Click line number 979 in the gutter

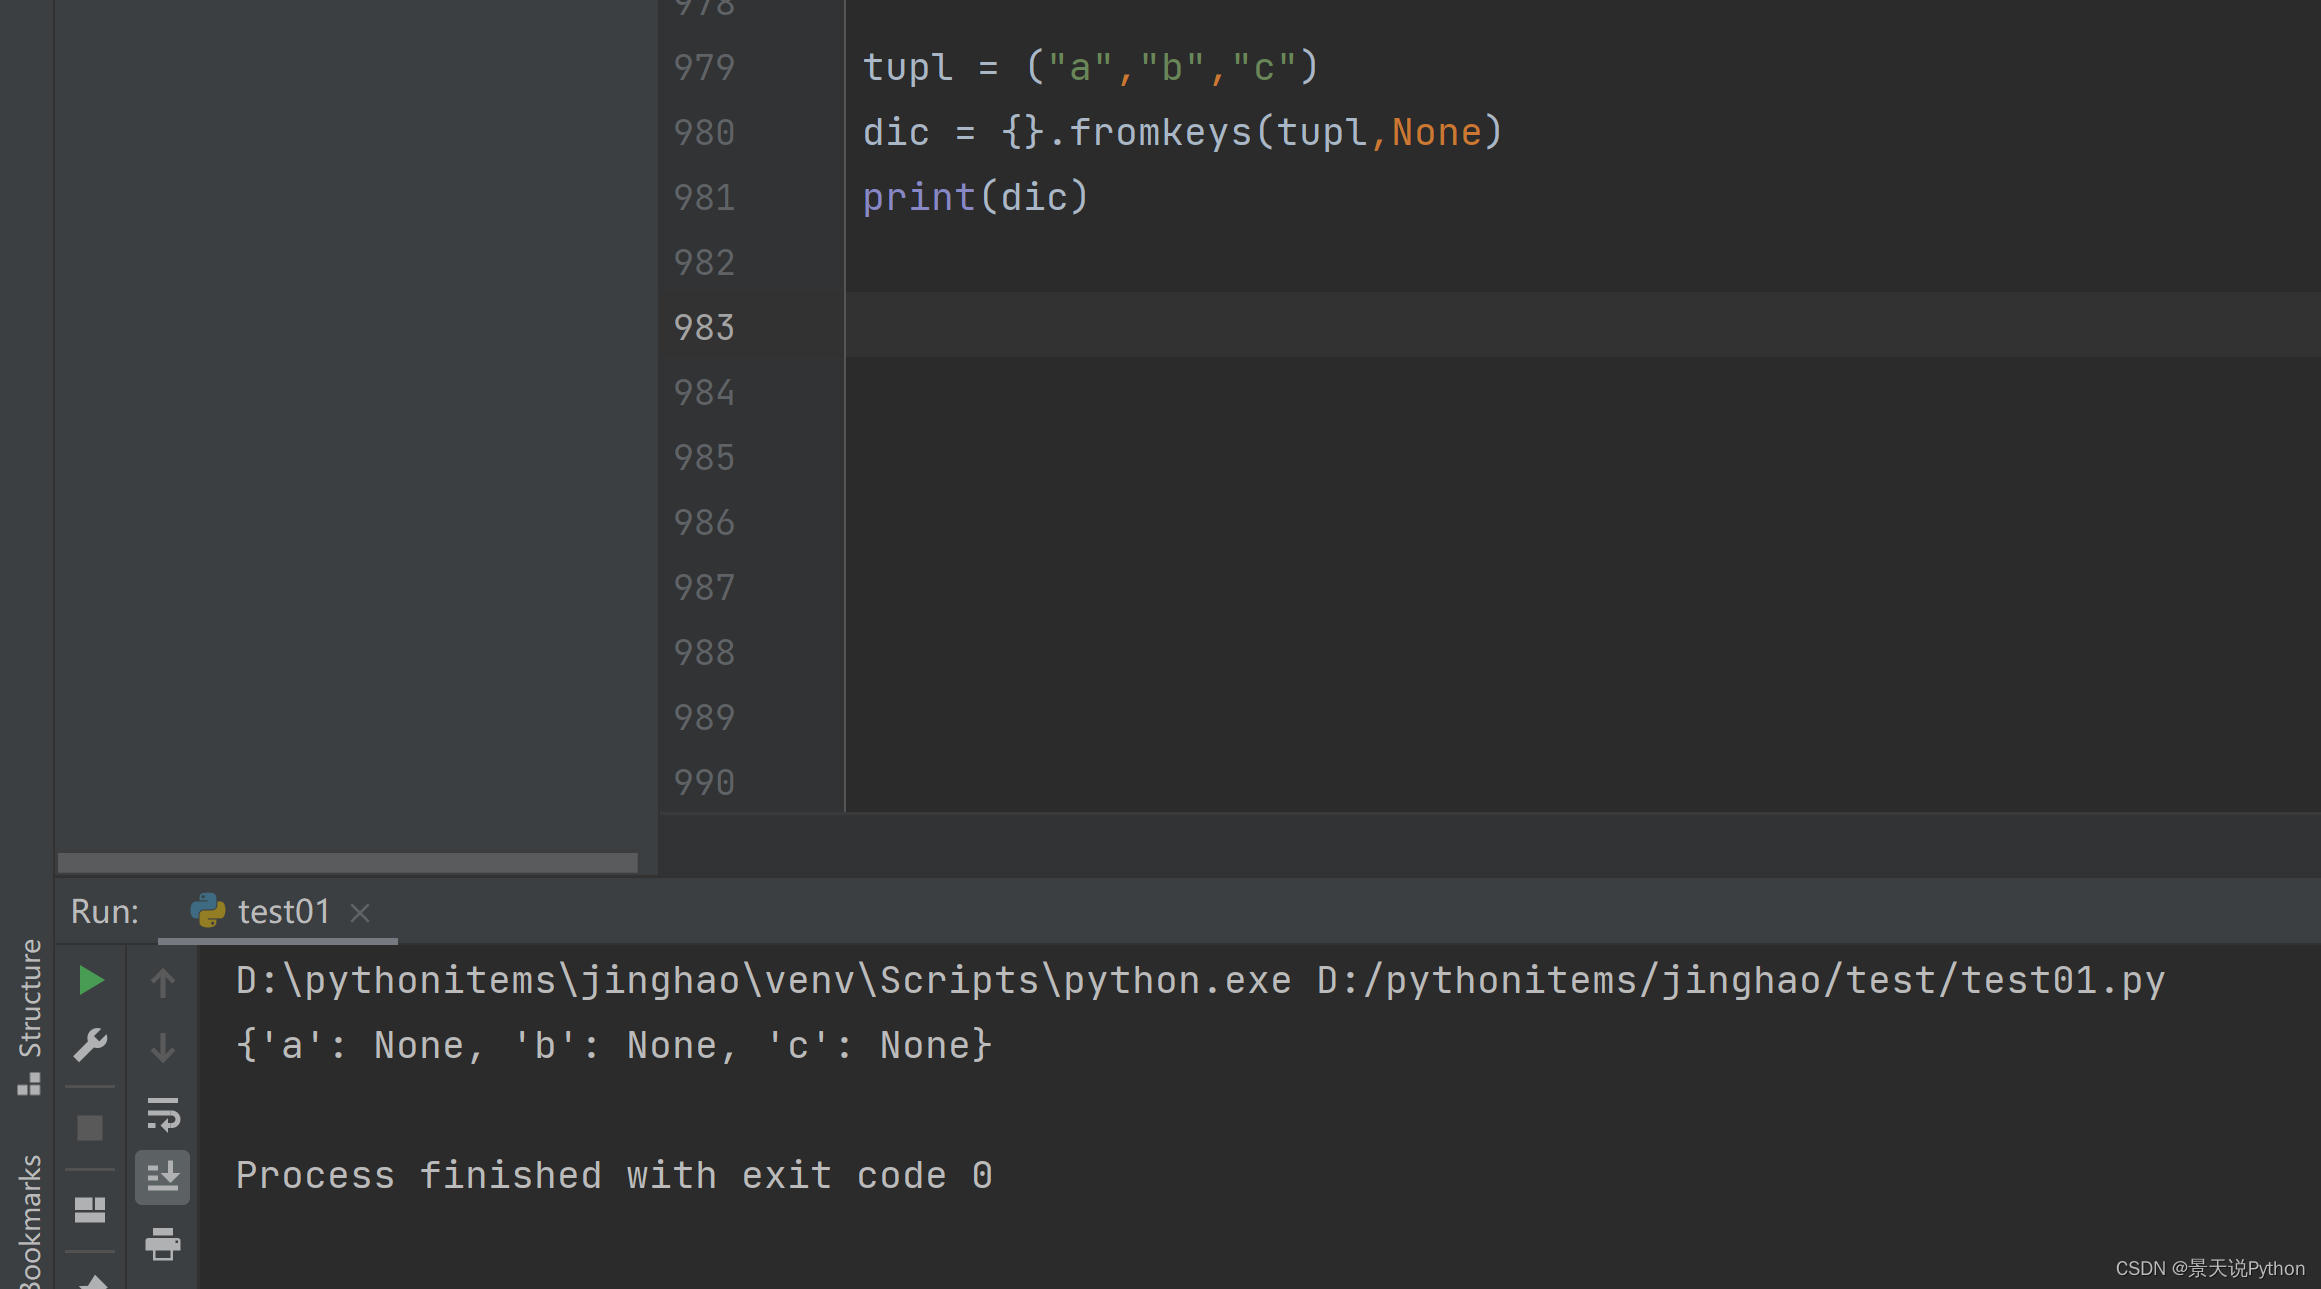[x=704, y=67]
